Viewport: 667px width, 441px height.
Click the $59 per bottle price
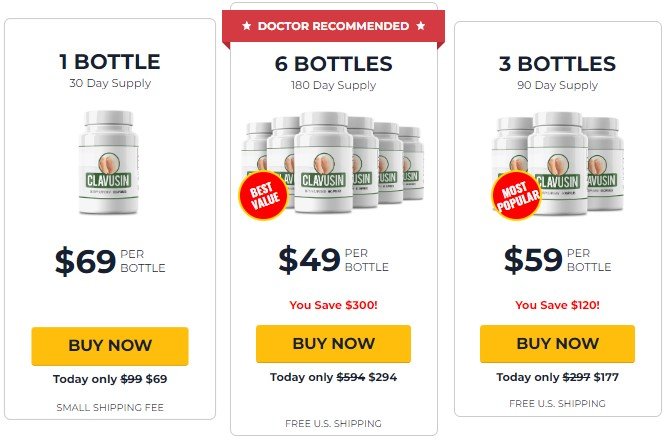pos(557,259)
